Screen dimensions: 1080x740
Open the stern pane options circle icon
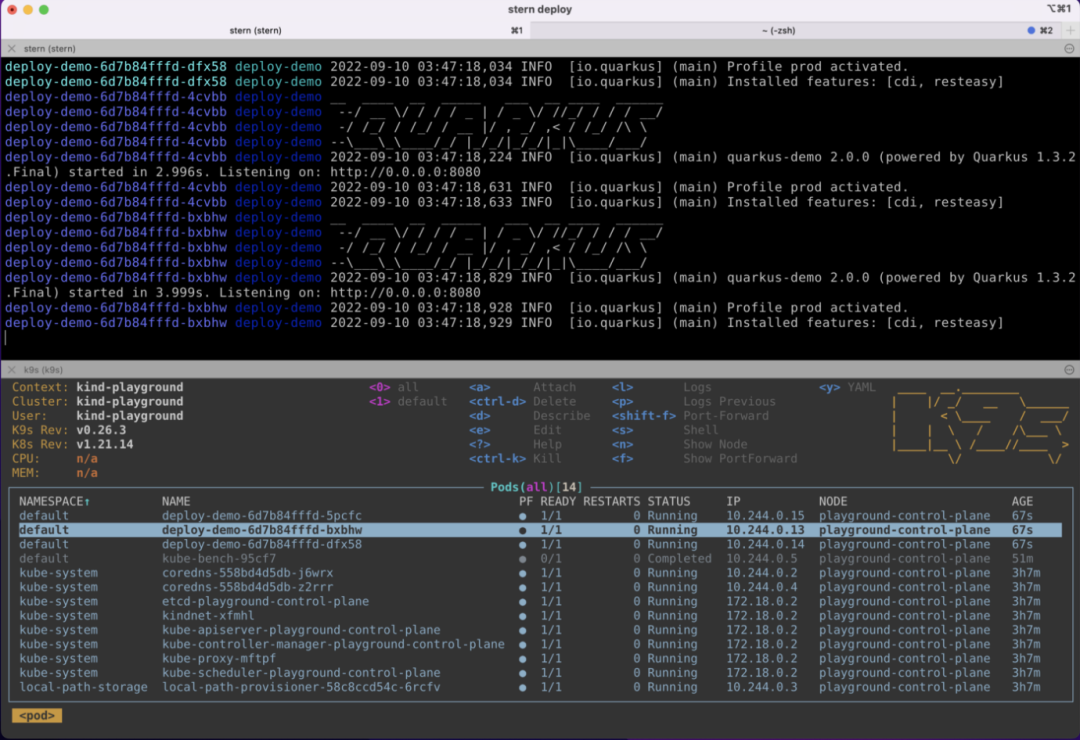(x=1069, y=49)
